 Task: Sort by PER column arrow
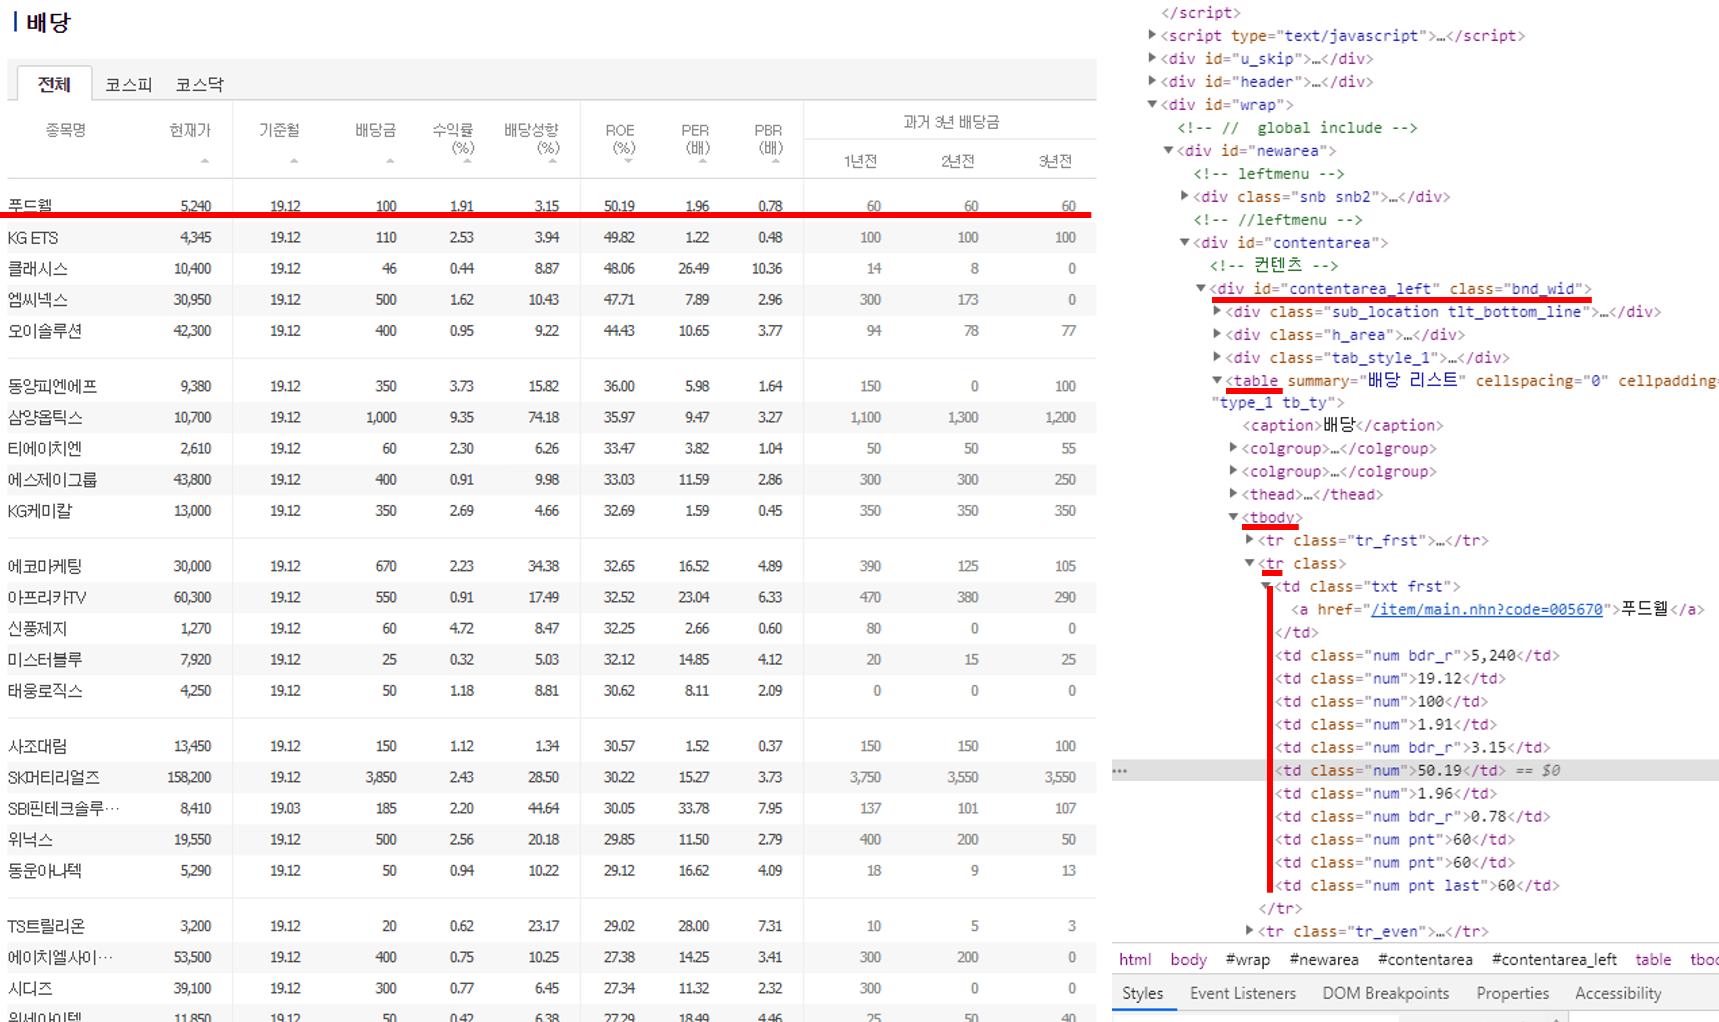pyautogui.click(x=703, y=160)
